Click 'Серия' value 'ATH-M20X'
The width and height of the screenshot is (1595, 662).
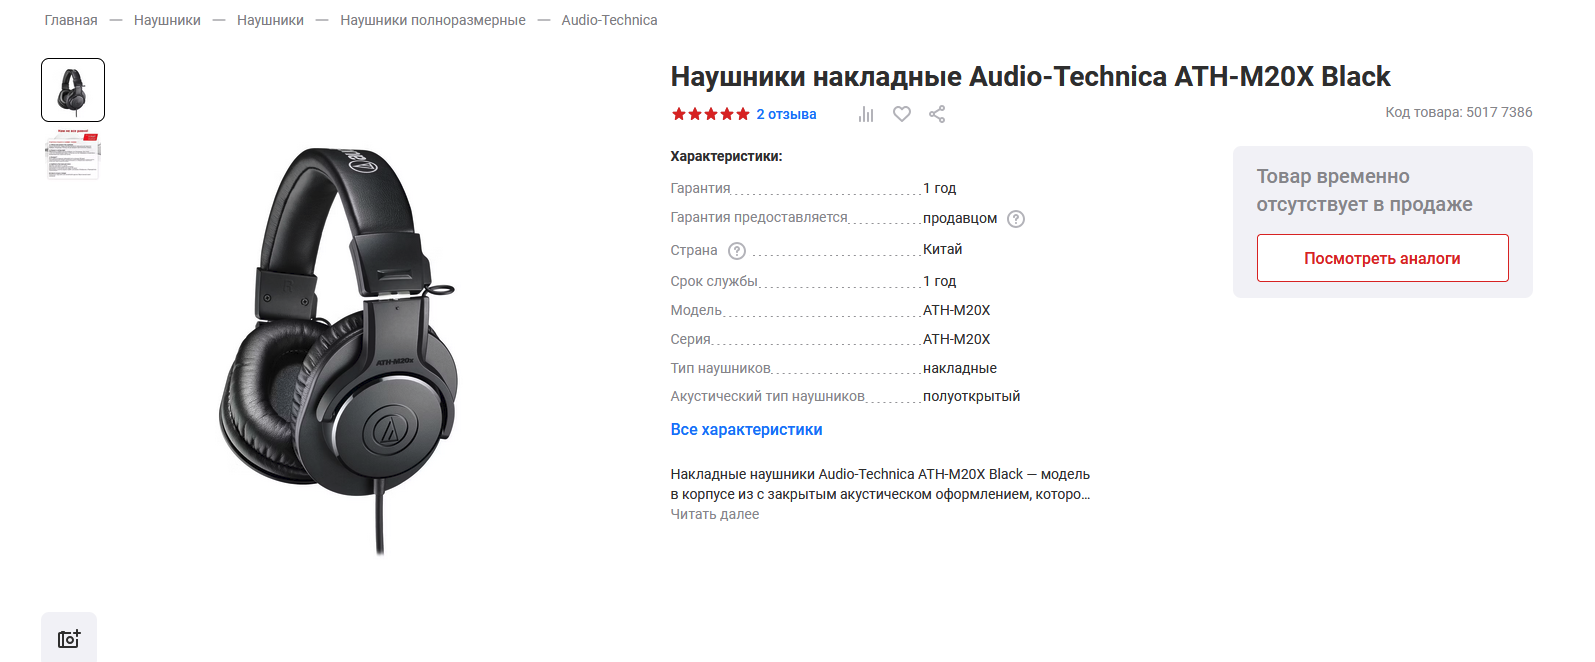pyautogui.click(x=956, y=339)
